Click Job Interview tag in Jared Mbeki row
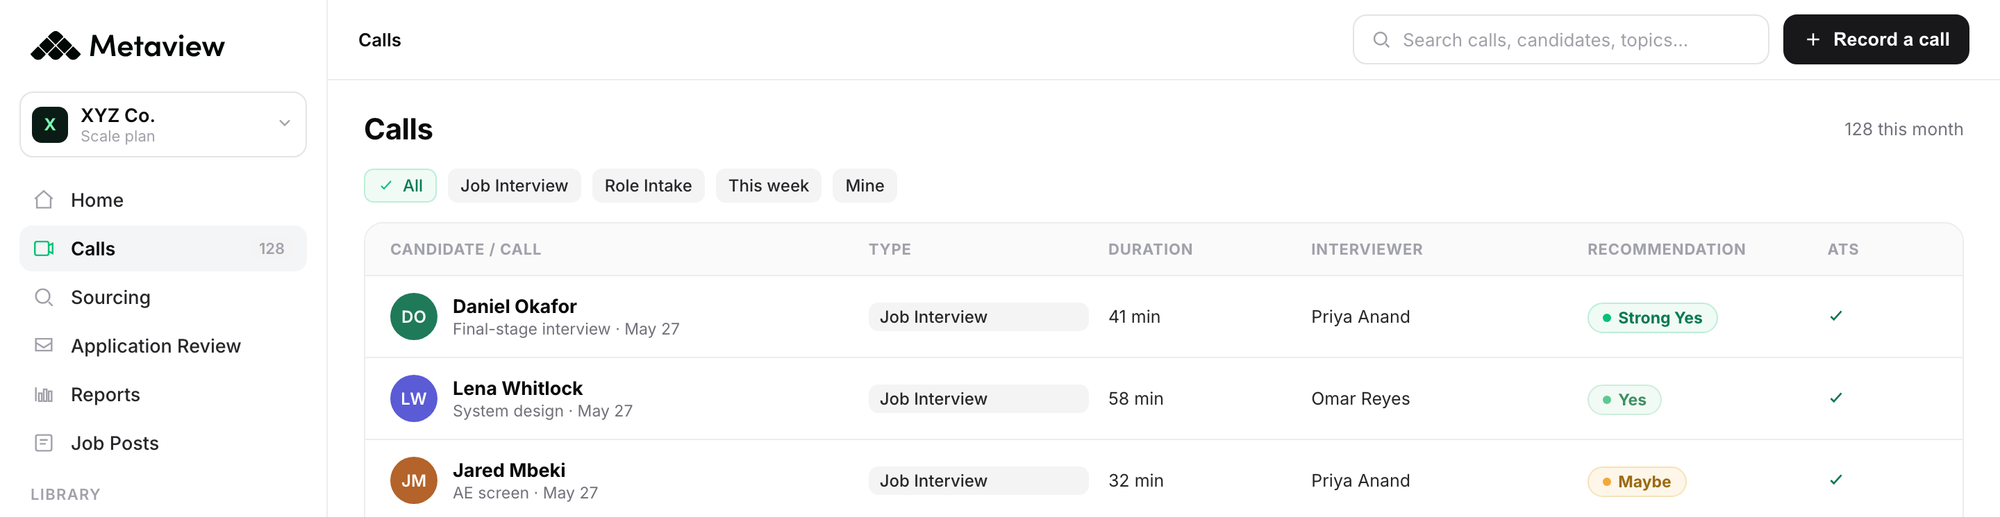 (978, 481)
